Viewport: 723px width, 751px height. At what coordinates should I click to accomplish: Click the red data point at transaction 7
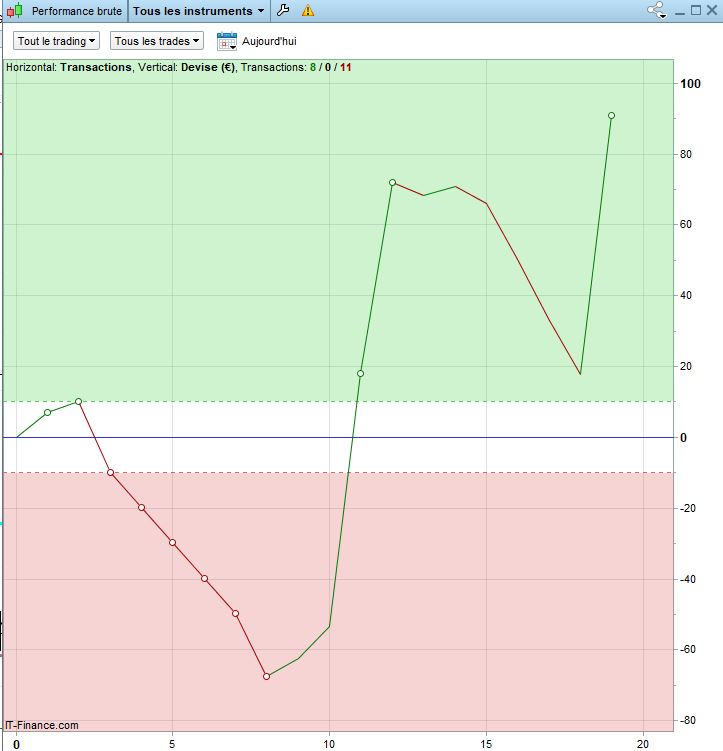click(235, 614)
